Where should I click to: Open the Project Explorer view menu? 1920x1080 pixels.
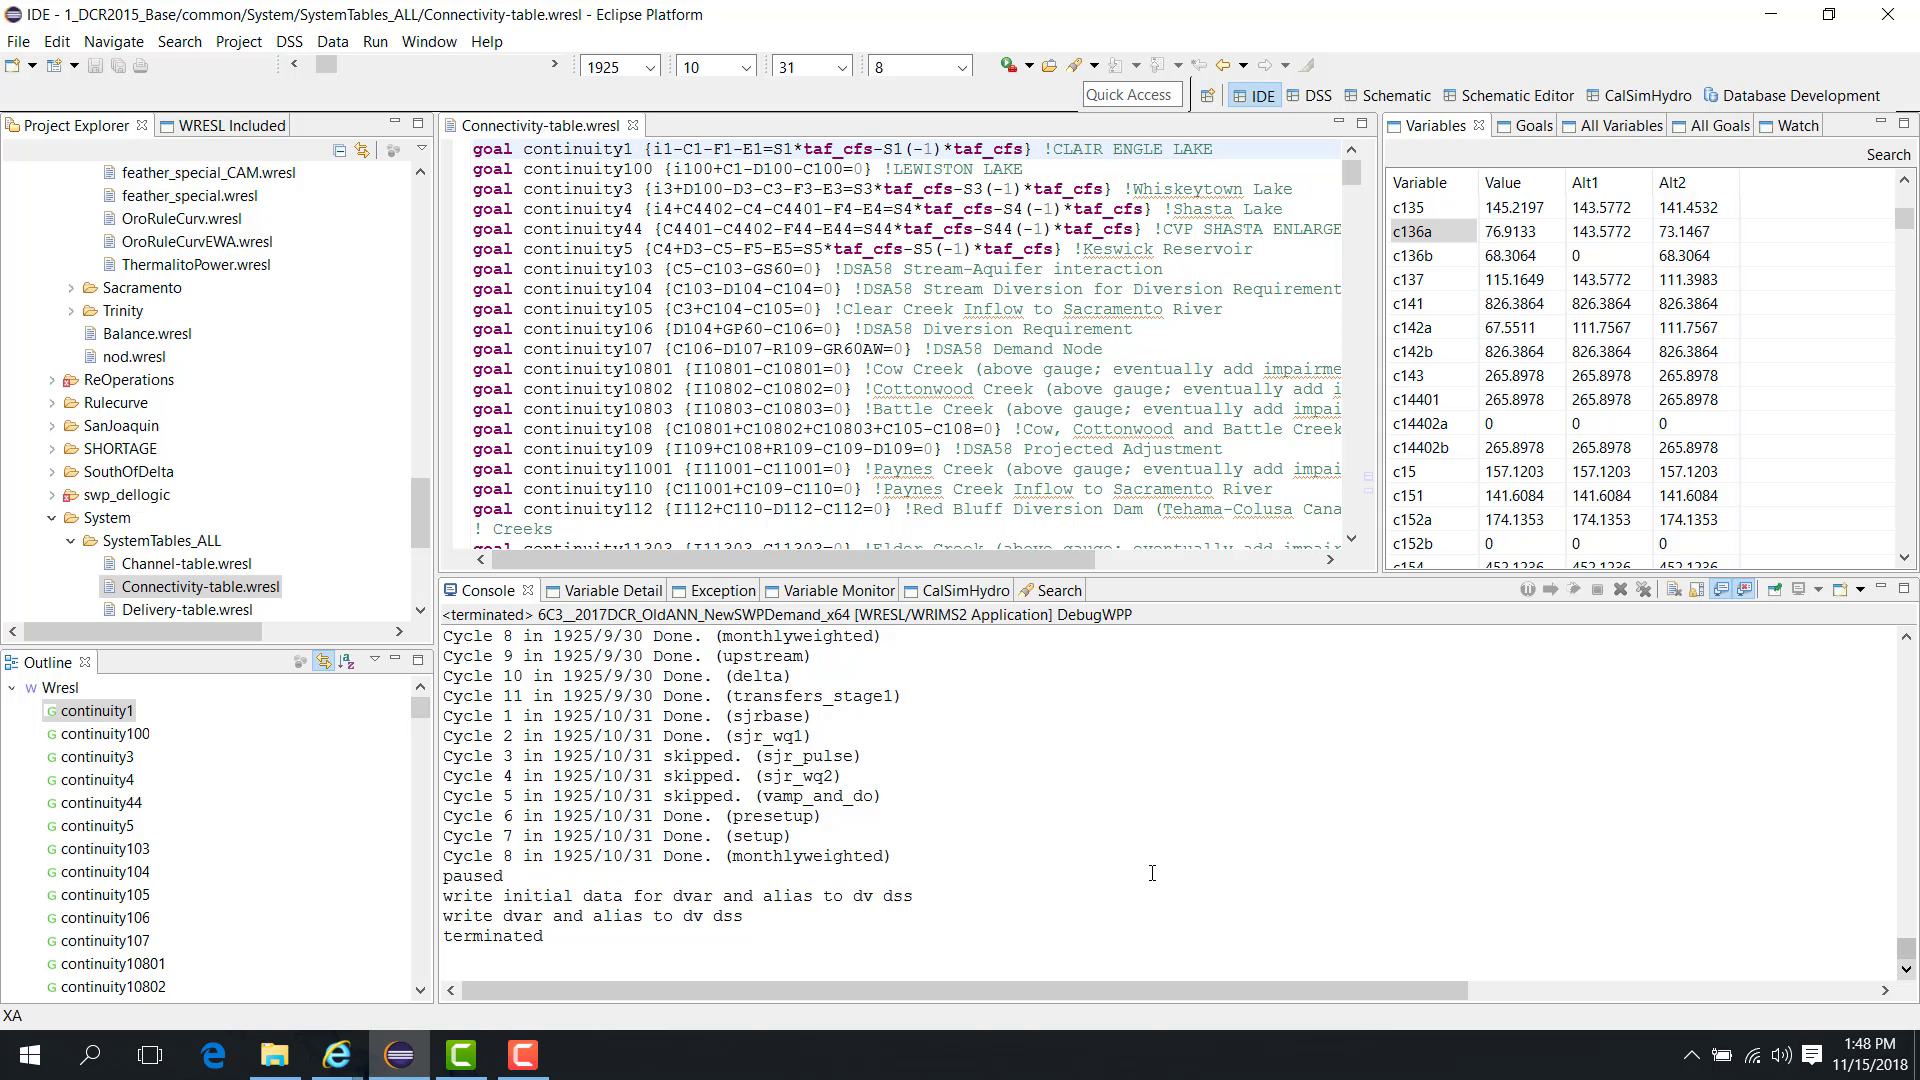tap(422, 150)
